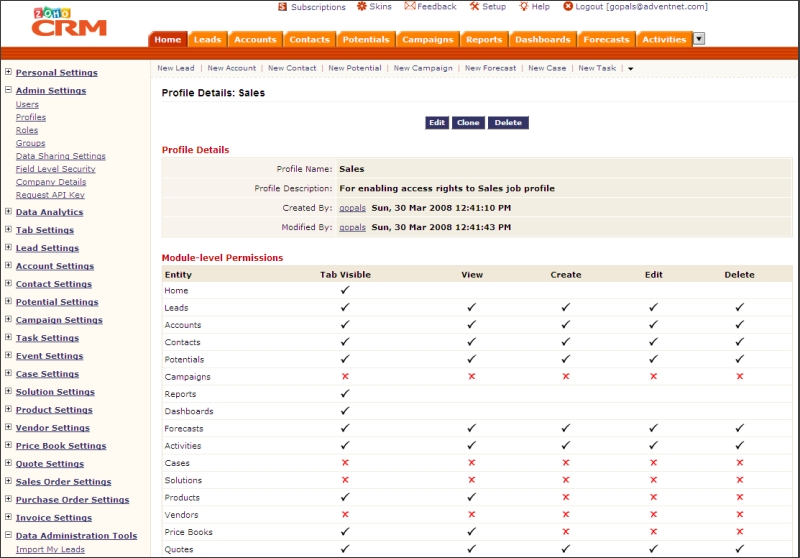Expand the Lead Settings section
The image size is (800, 558).
[8, 248]
